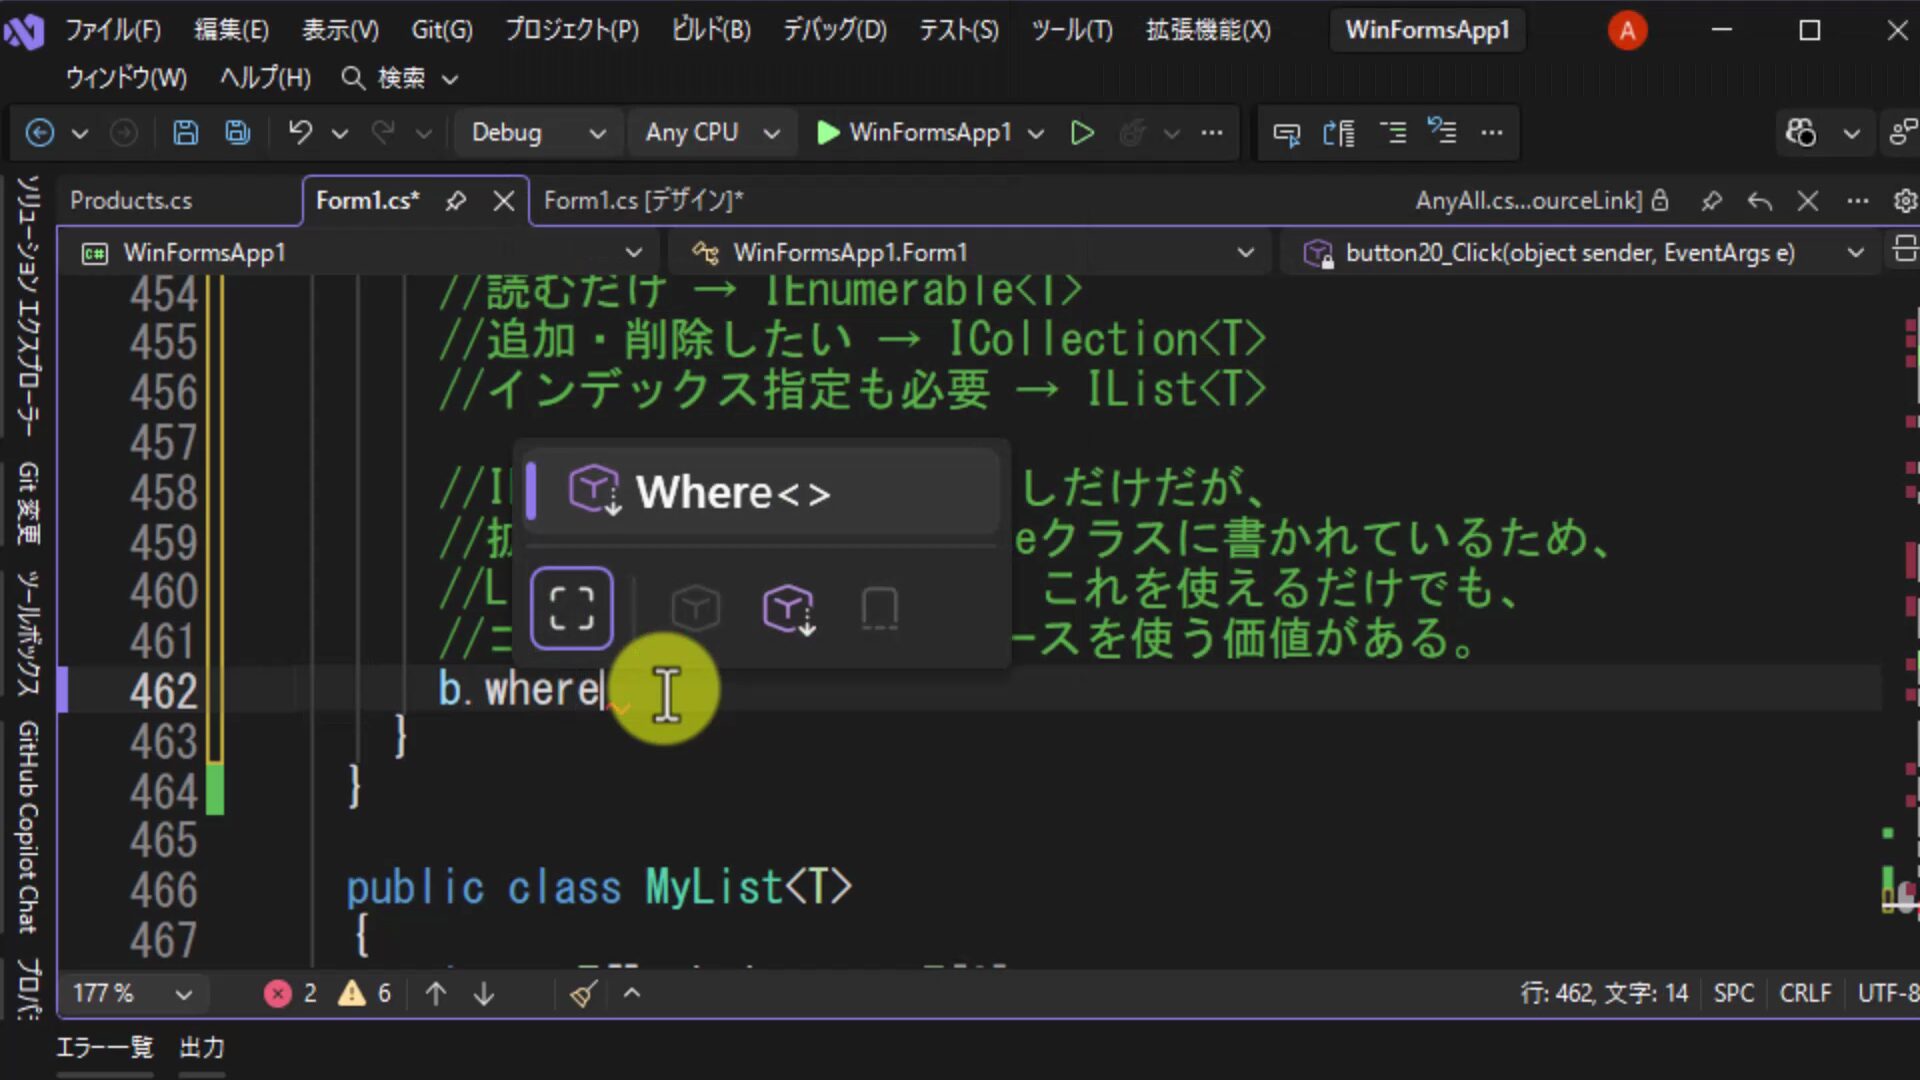
Task: Click the outdent lines toolbar icon
Action: click(x=1442, y=131)
